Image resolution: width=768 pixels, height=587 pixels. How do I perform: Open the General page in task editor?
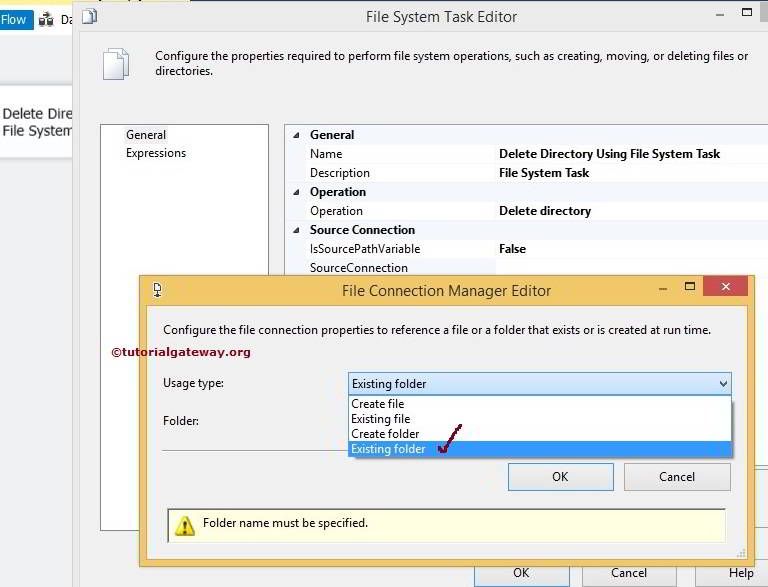(x=145, y=135)
